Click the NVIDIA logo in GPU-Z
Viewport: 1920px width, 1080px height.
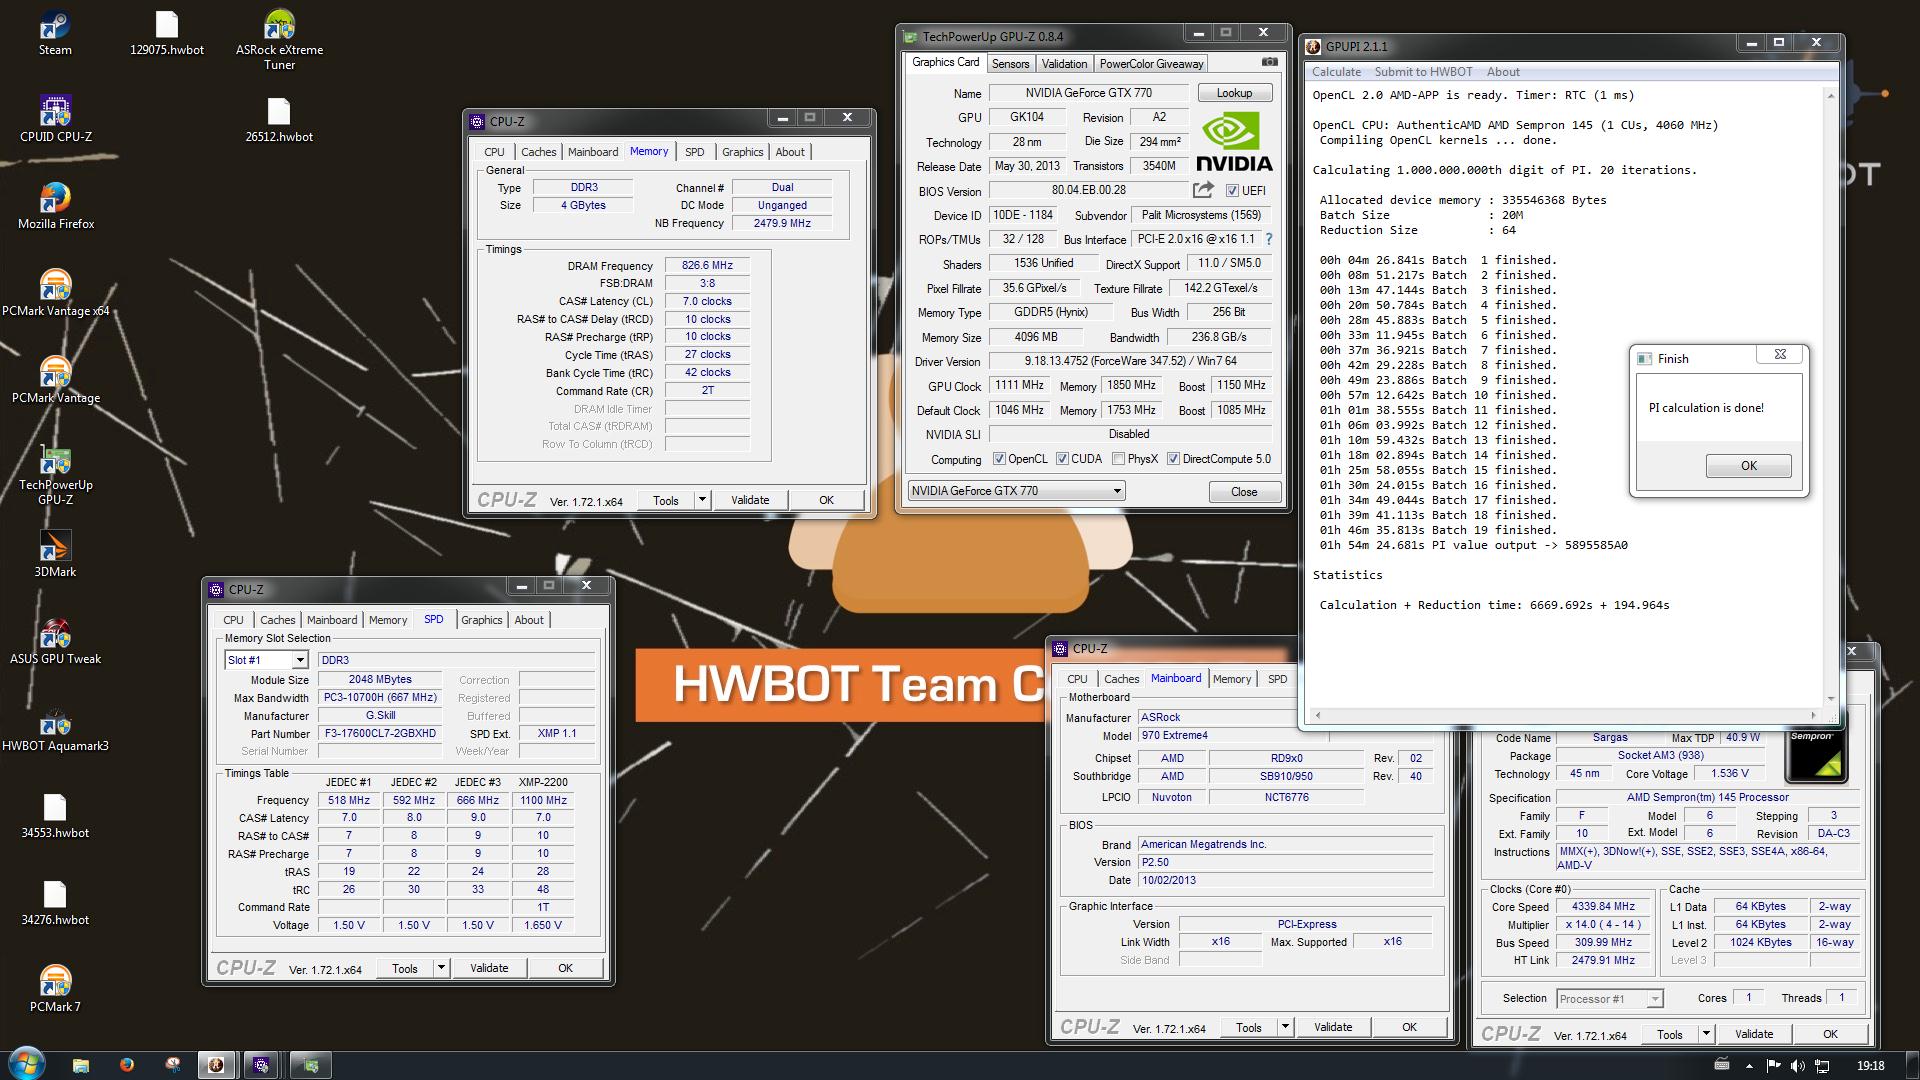point(1234,141)
